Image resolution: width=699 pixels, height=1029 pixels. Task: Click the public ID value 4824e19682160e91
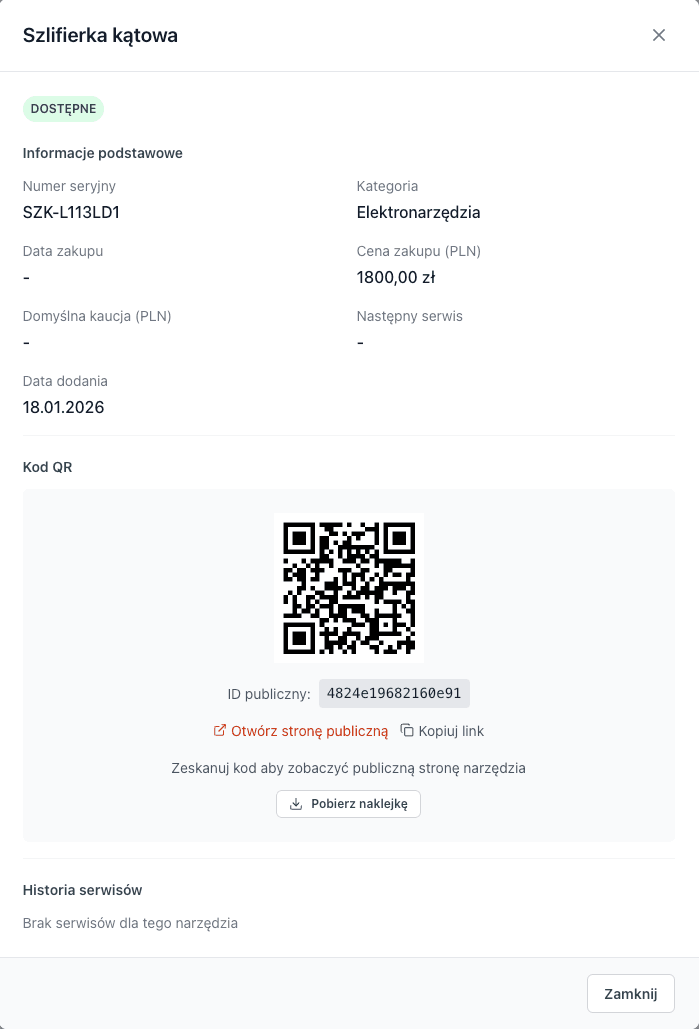coord(394,693)
